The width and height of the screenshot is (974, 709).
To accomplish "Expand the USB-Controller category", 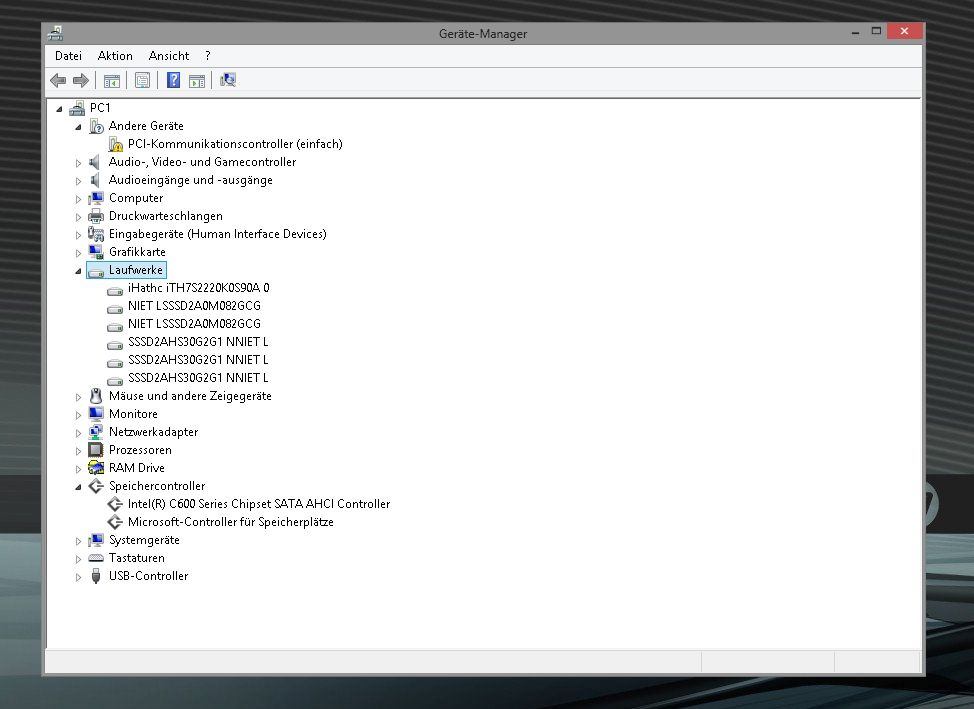I will (x=78, y=577).
